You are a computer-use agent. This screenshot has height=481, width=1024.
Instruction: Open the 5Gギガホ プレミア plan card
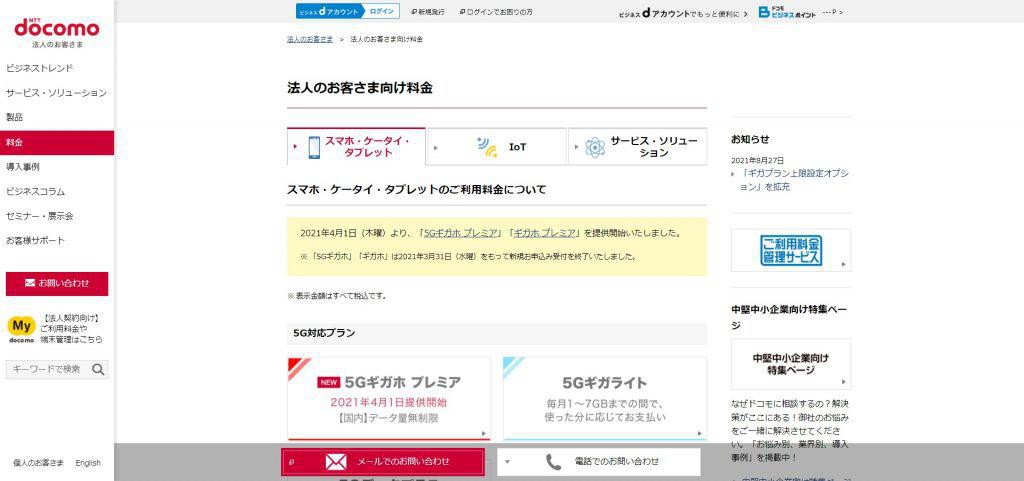coord(389,398)
